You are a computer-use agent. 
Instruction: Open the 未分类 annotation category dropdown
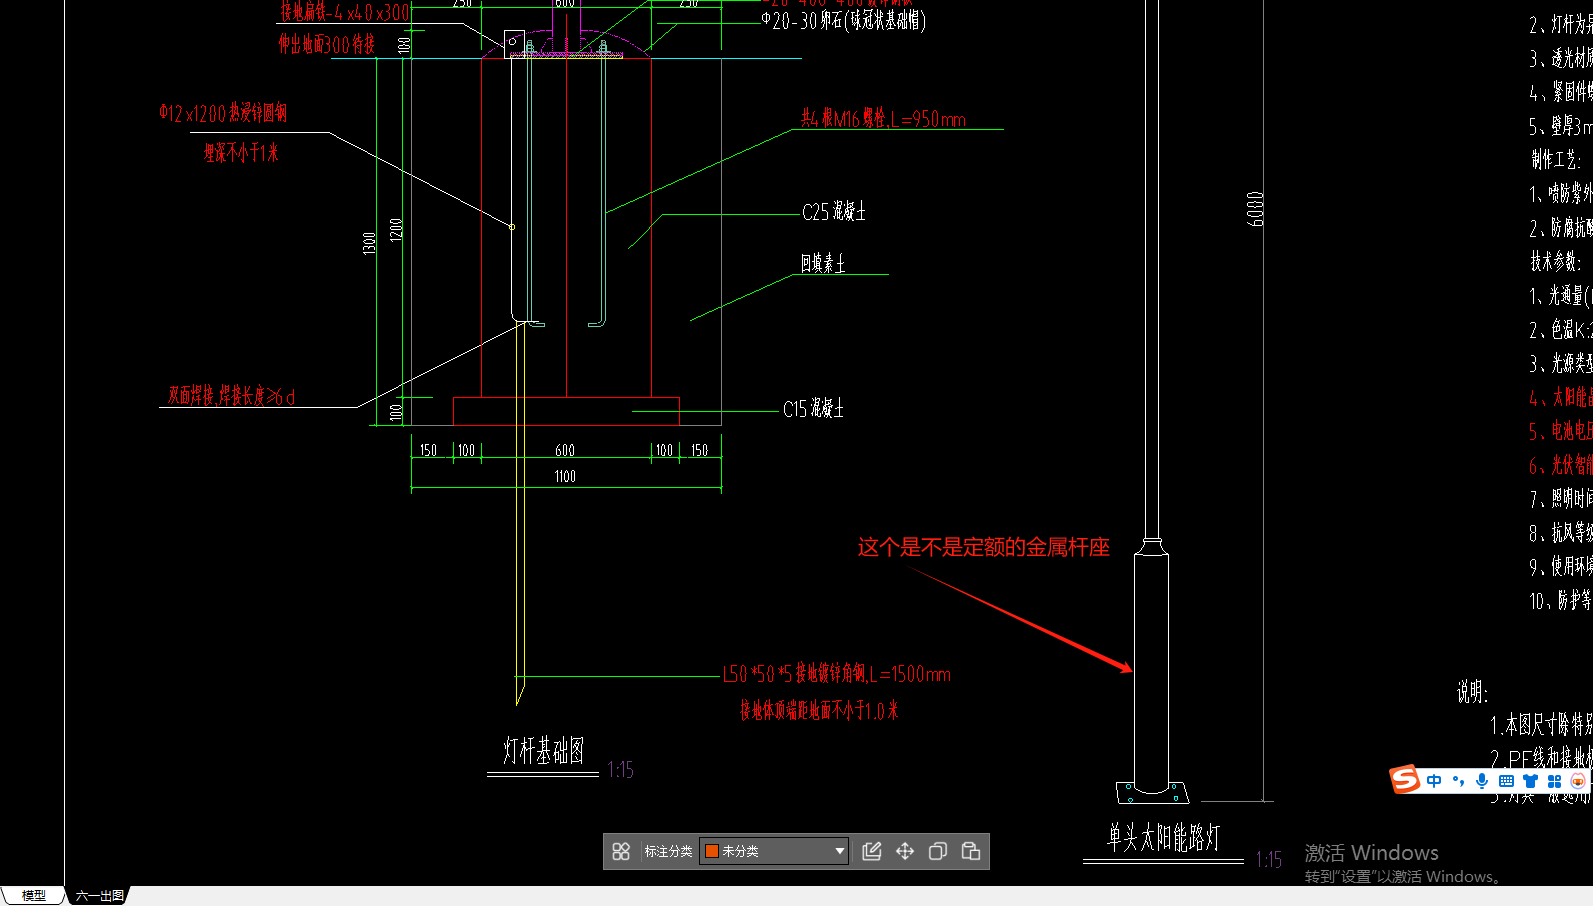774,851
